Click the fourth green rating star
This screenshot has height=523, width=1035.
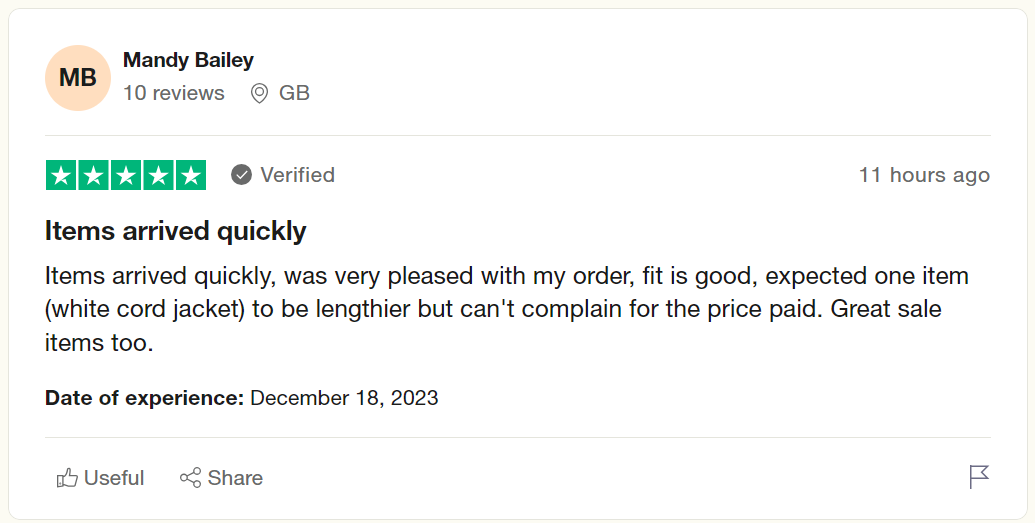tap(158, 176)
